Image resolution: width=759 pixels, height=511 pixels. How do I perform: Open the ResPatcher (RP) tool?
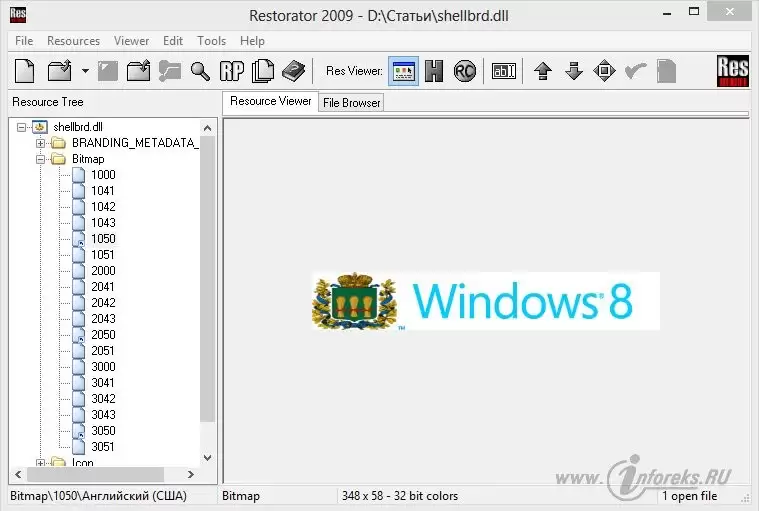(x=232, y=71)
